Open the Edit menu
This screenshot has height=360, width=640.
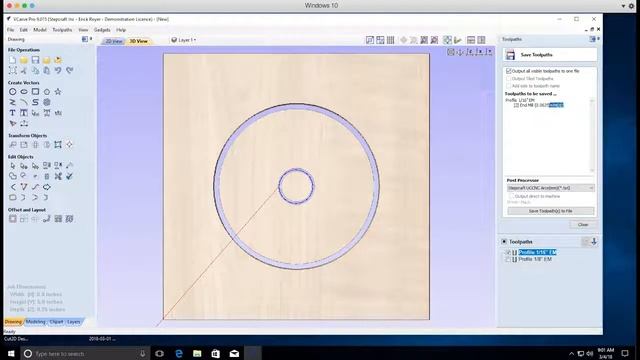pos(24,30)
